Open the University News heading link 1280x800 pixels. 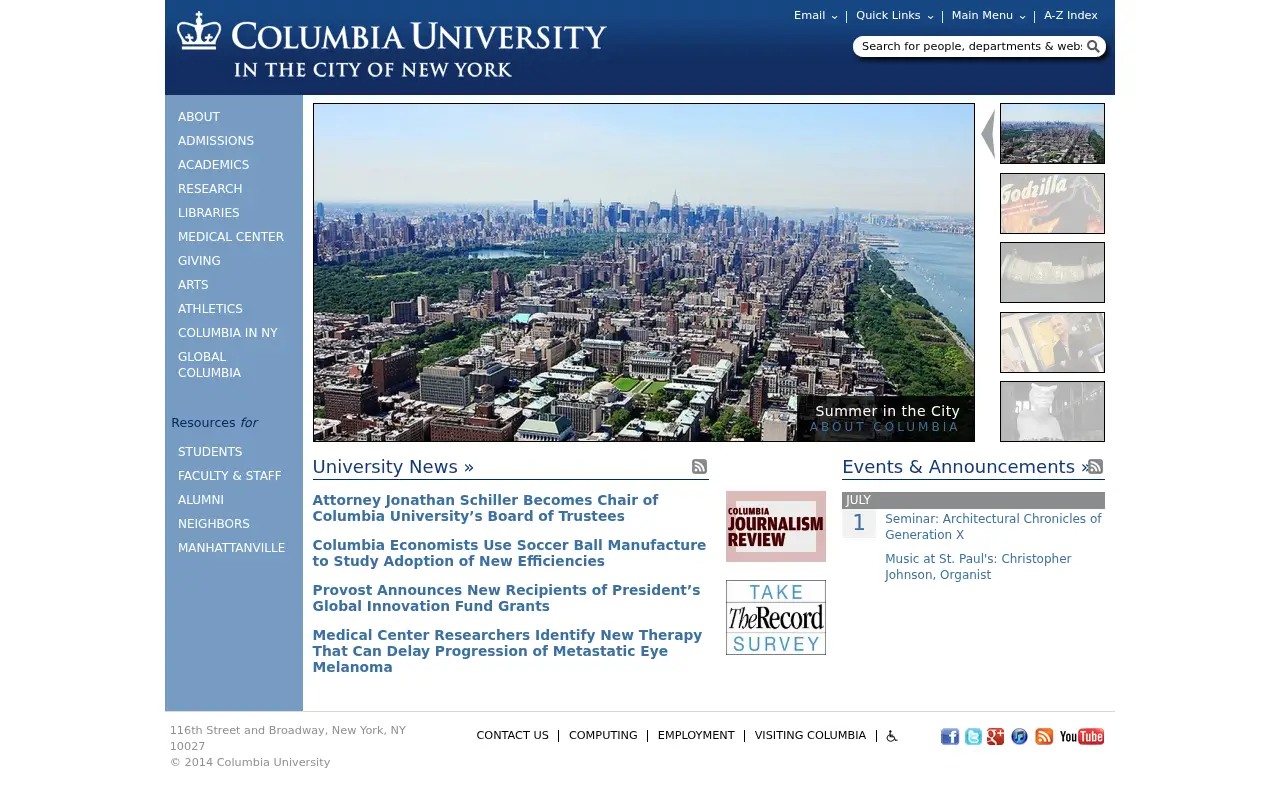tap(393, 467)
